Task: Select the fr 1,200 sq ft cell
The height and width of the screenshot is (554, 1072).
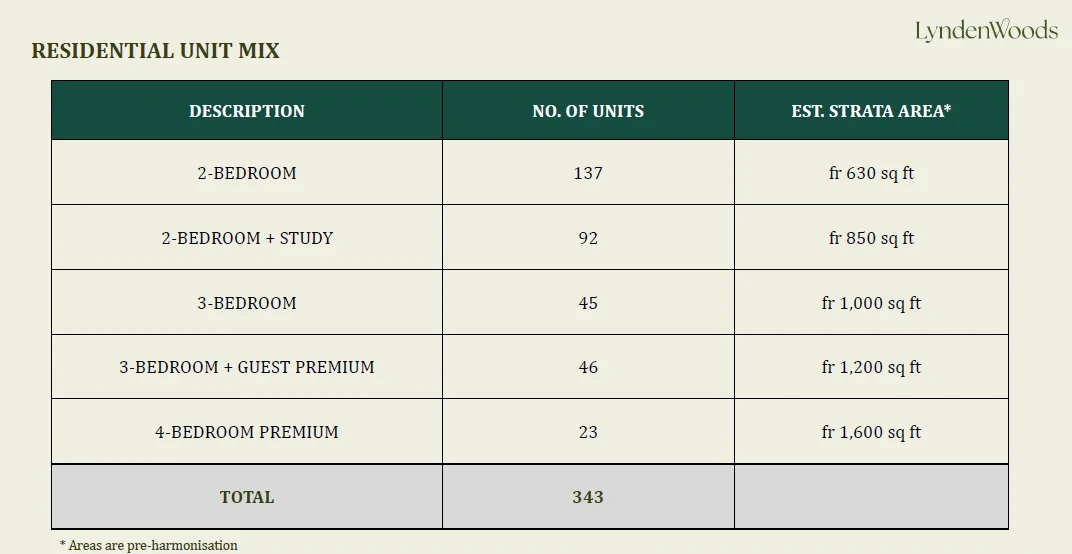Action: point(871,367)
